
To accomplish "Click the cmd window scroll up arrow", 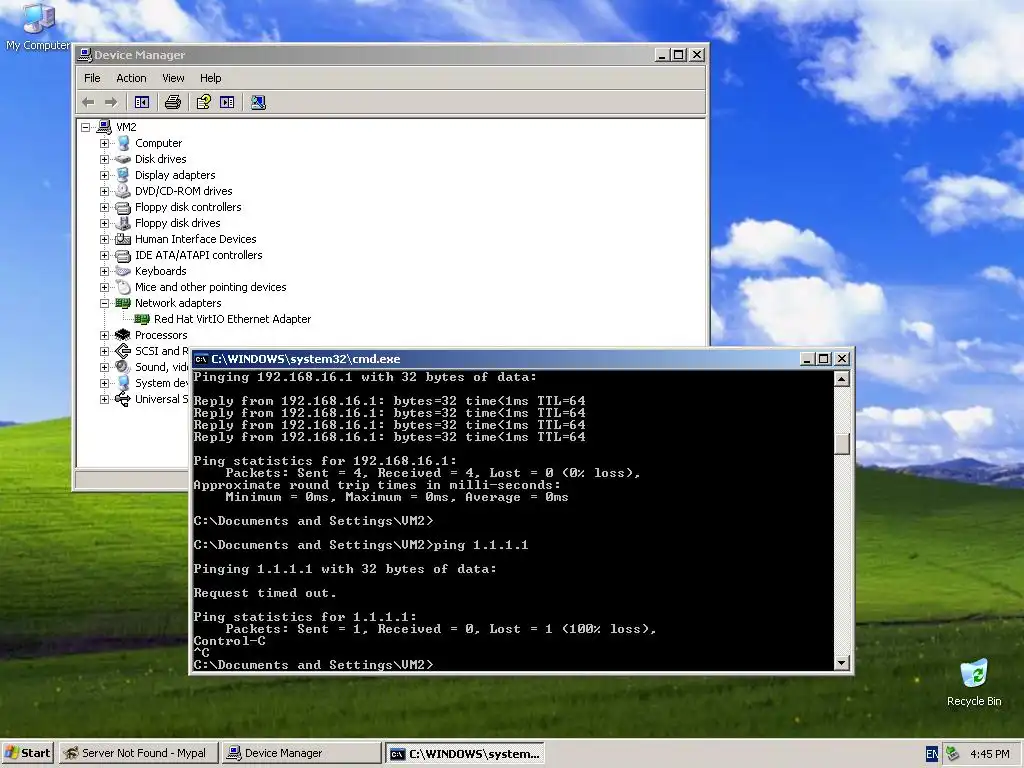I will click(x=842, y=379).
